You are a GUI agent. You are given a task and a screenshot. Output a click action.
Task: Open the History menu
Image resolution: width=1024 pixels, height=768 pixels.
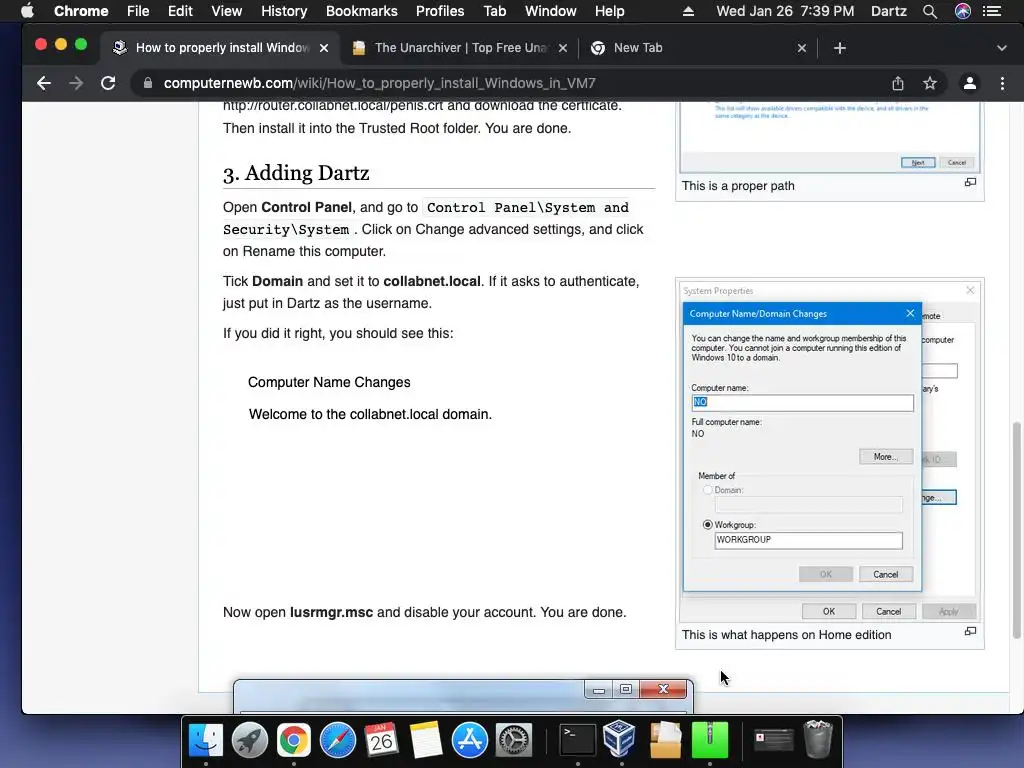click(284, 11)
